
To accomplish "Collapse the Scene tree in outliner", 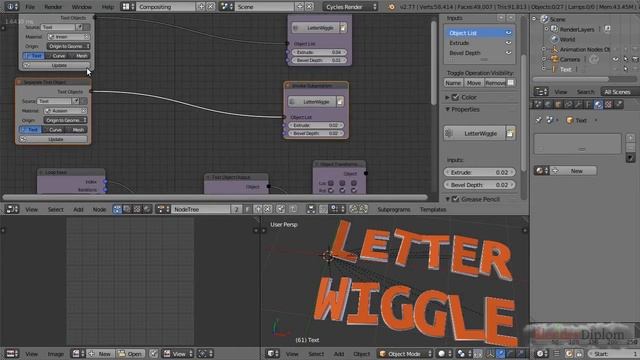I will point(534,19).
